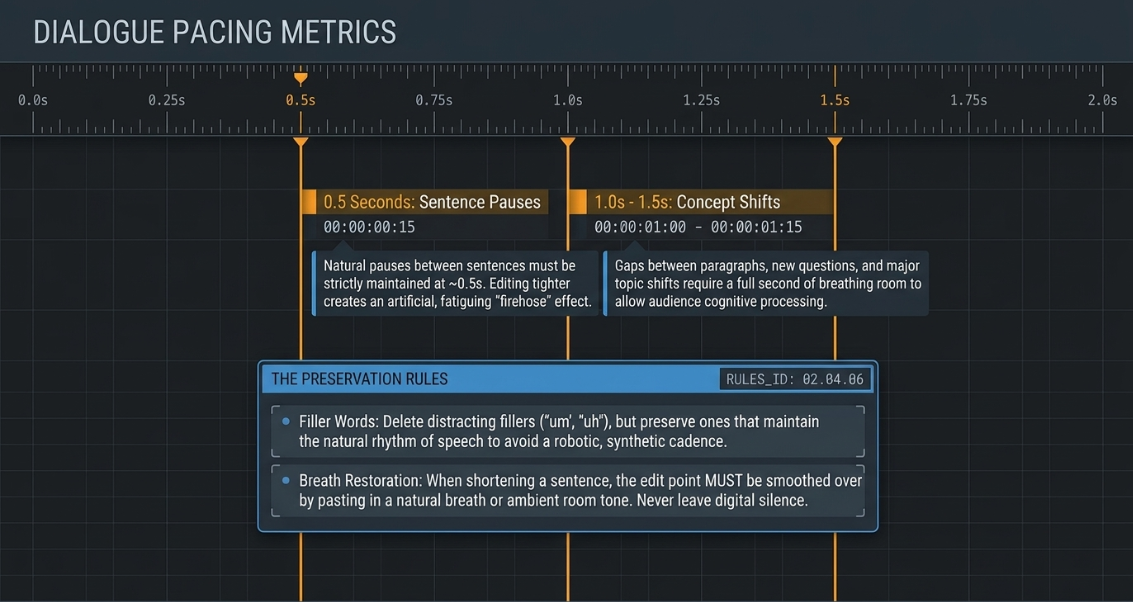Click the RULES_ID: 02.04.06 field
Viewport: 1133px width, 602px height.
coord(795,379)
